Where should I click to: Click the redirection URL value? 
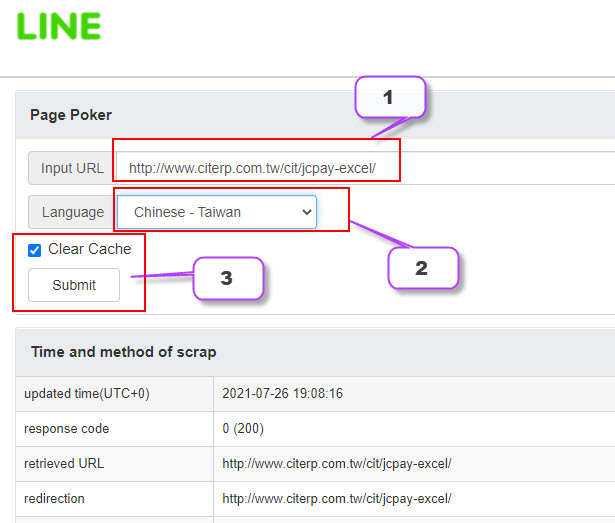(x=336, y=498)
